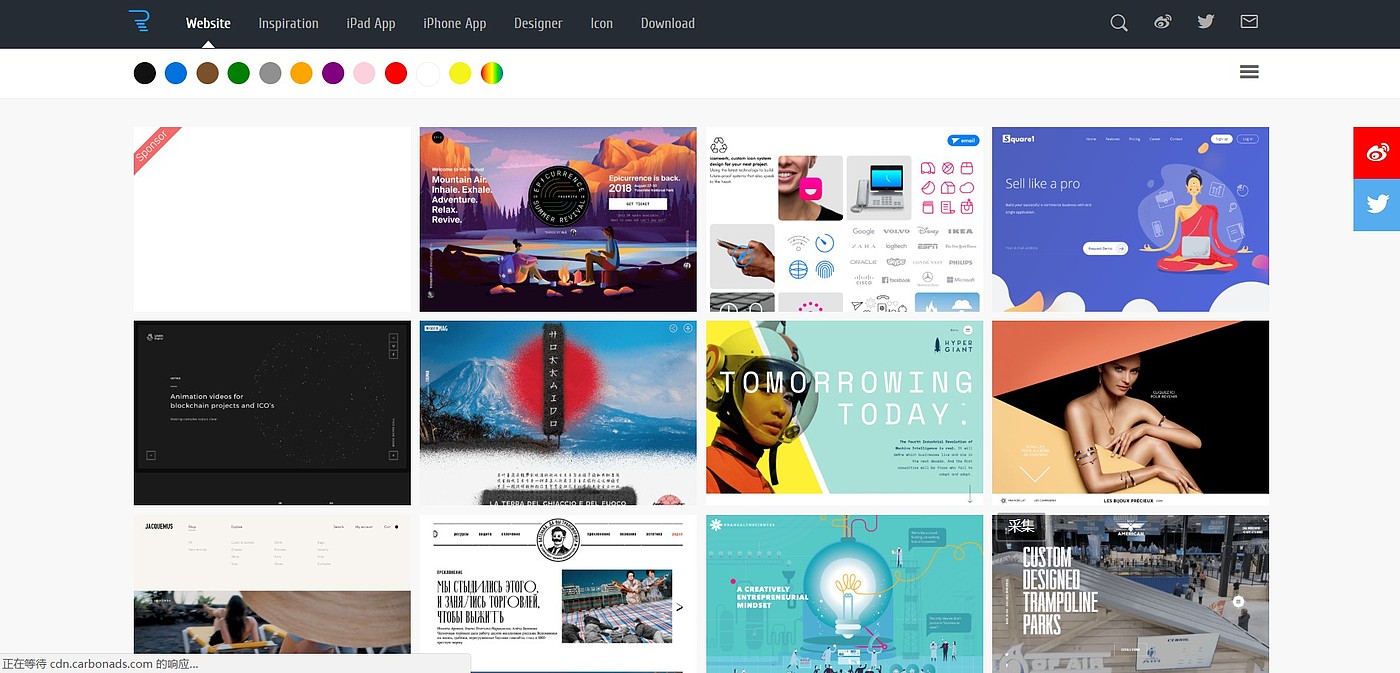
Task: Open the Russian newspaper style thumbnail
Action: pyautogui.click(x=558, y=594)
